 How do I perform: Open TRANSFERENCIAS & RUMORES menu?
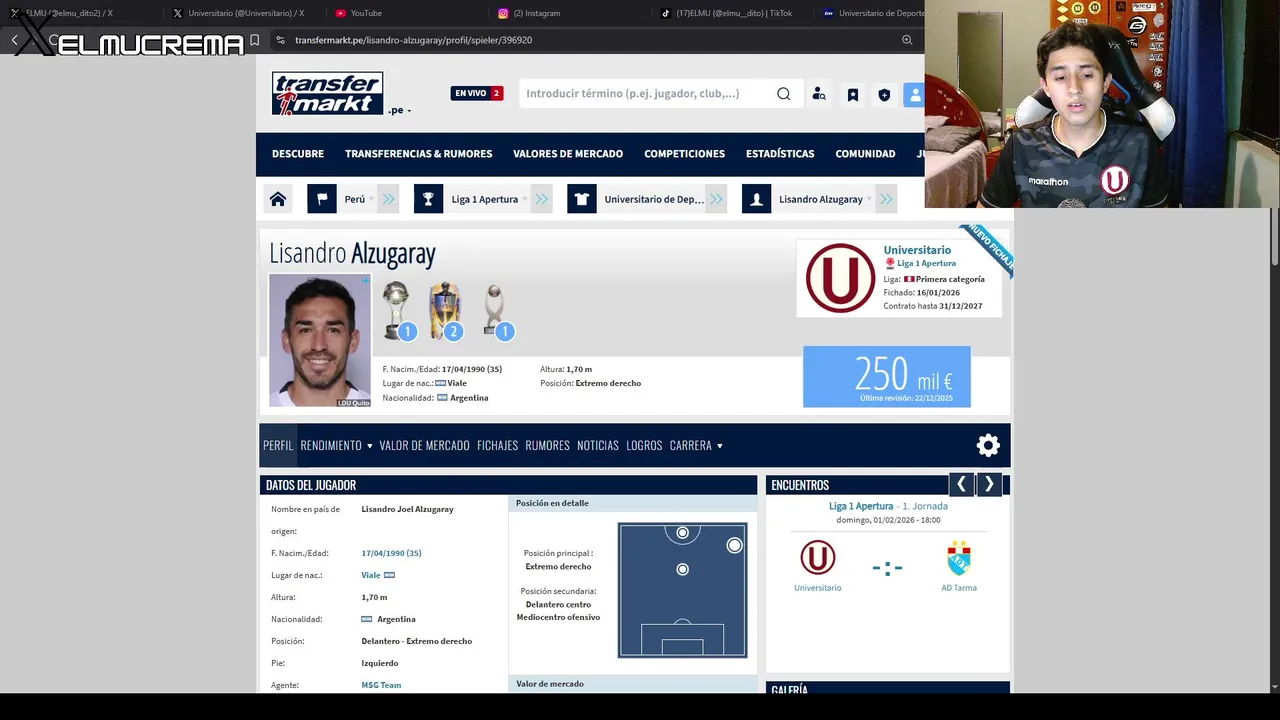click(x=418, y=154)
